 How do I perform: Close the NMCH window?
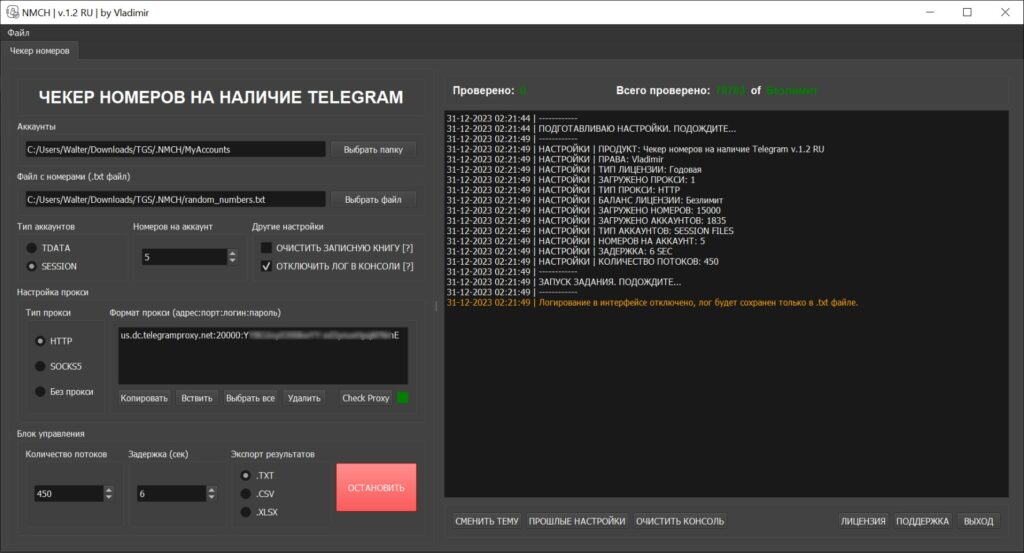point(1005,12)
